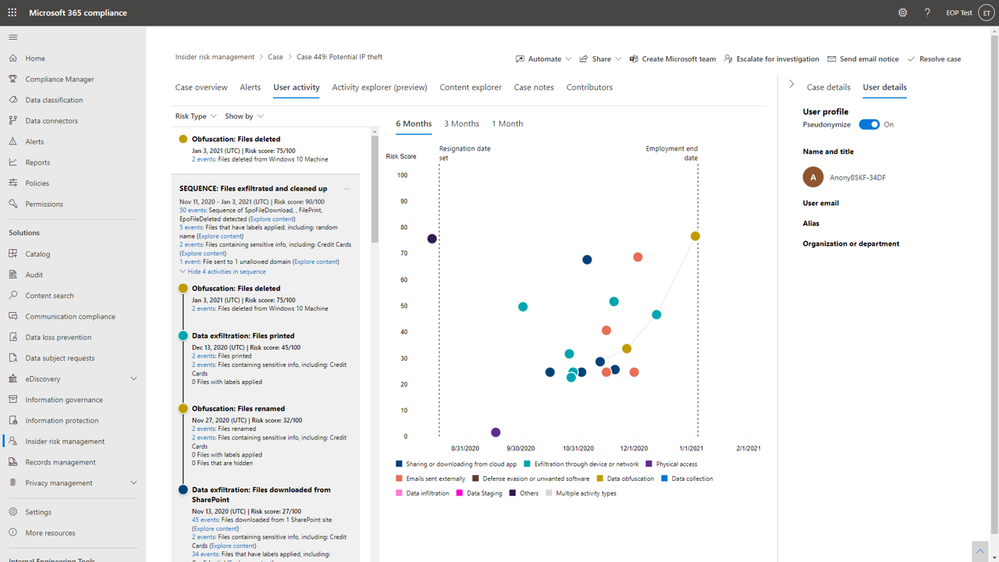
Task: Select the 3 Months range
Action: pyautogui.click(x=461, y=124)
